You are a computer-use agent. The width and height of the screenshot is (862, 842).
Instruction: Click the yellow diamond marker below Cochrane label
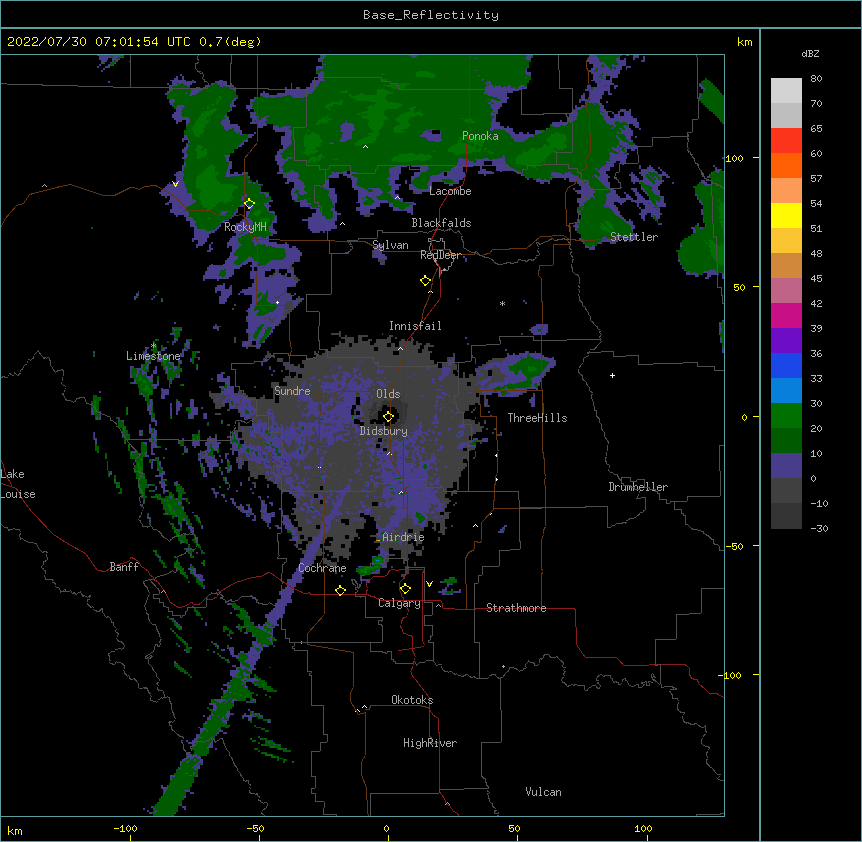pyautogui.click(x=340, y=590)
